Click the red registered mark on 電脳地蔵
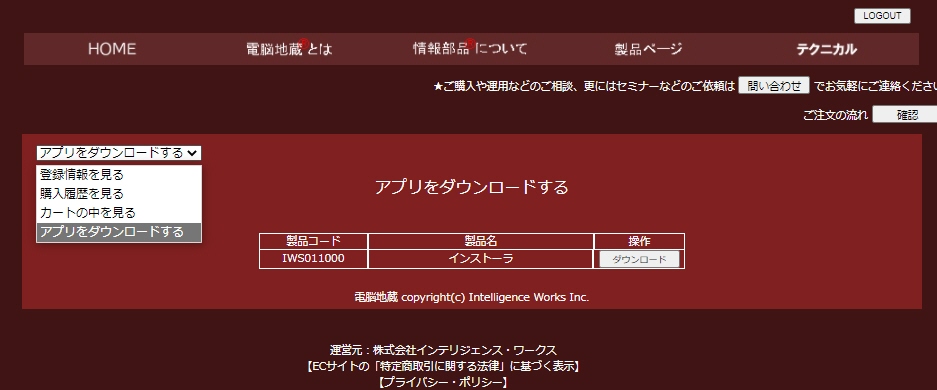 click(x=304, y=44)
